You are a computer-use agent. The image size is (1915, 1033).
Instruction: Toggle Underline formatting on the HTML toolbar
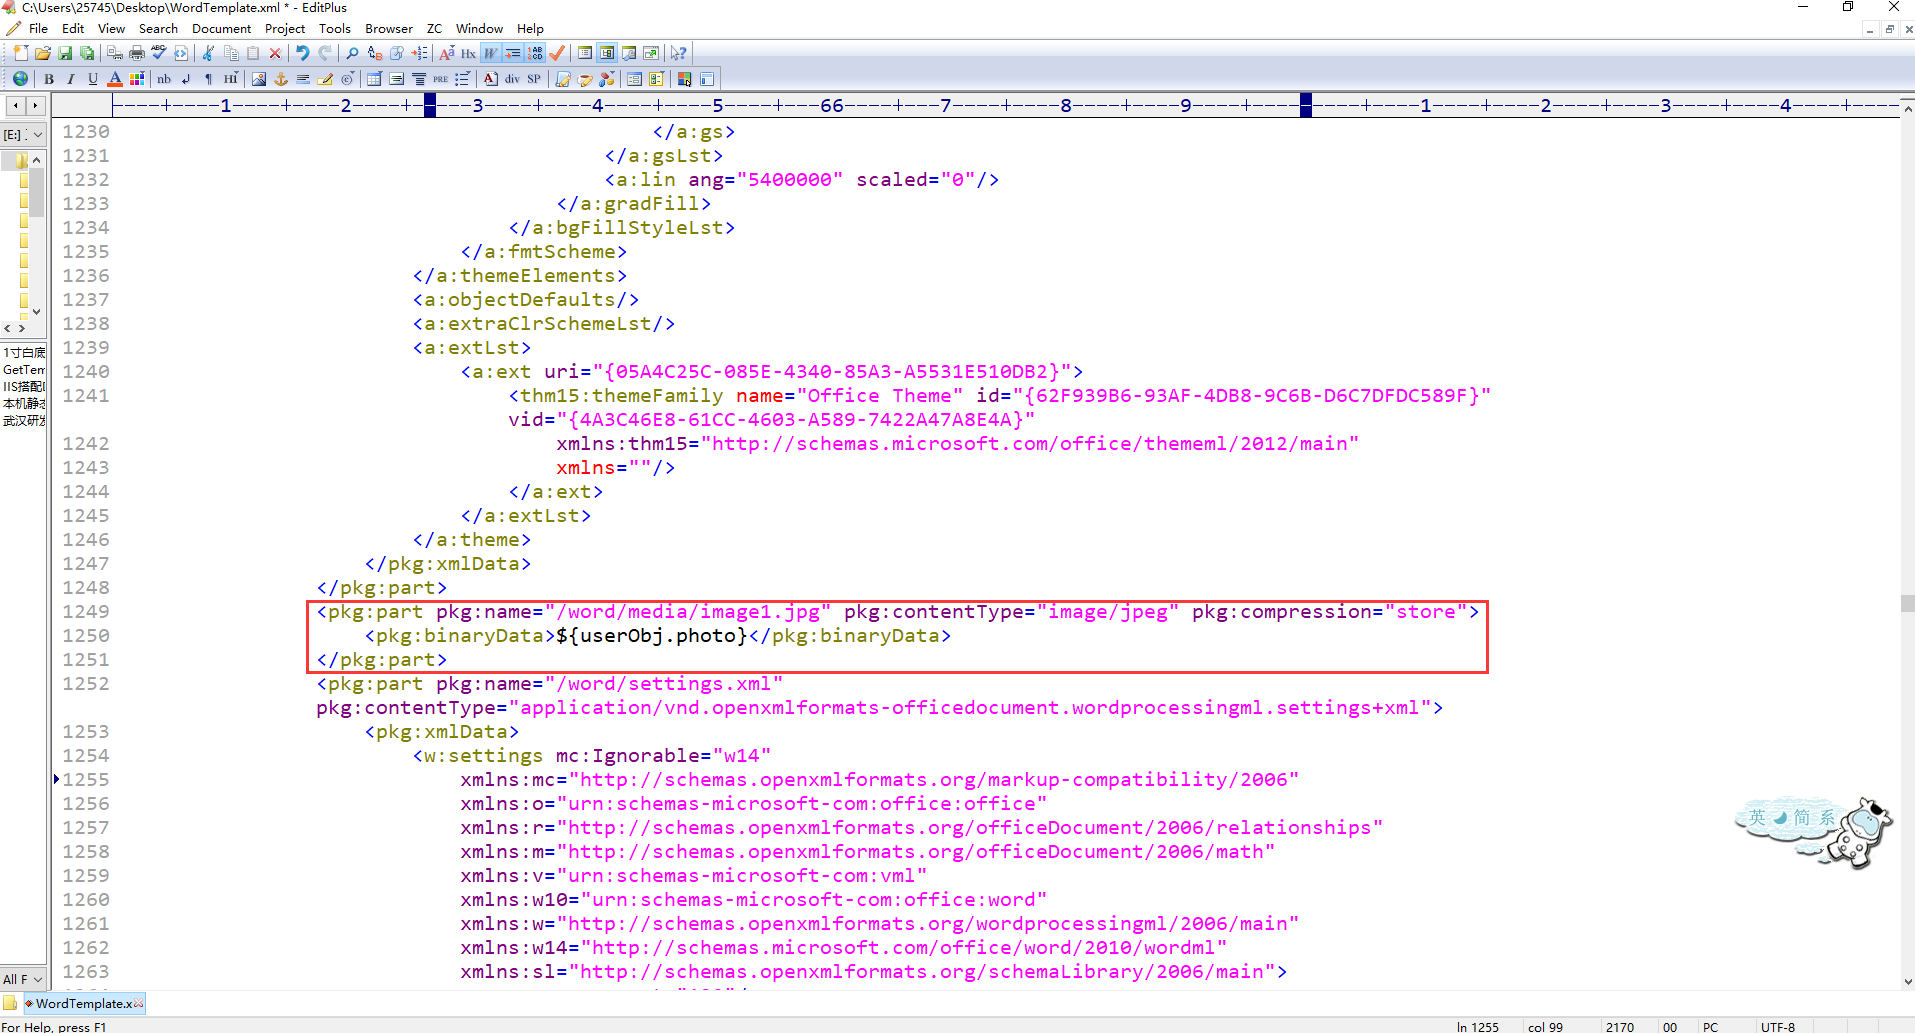click(91, 78)
